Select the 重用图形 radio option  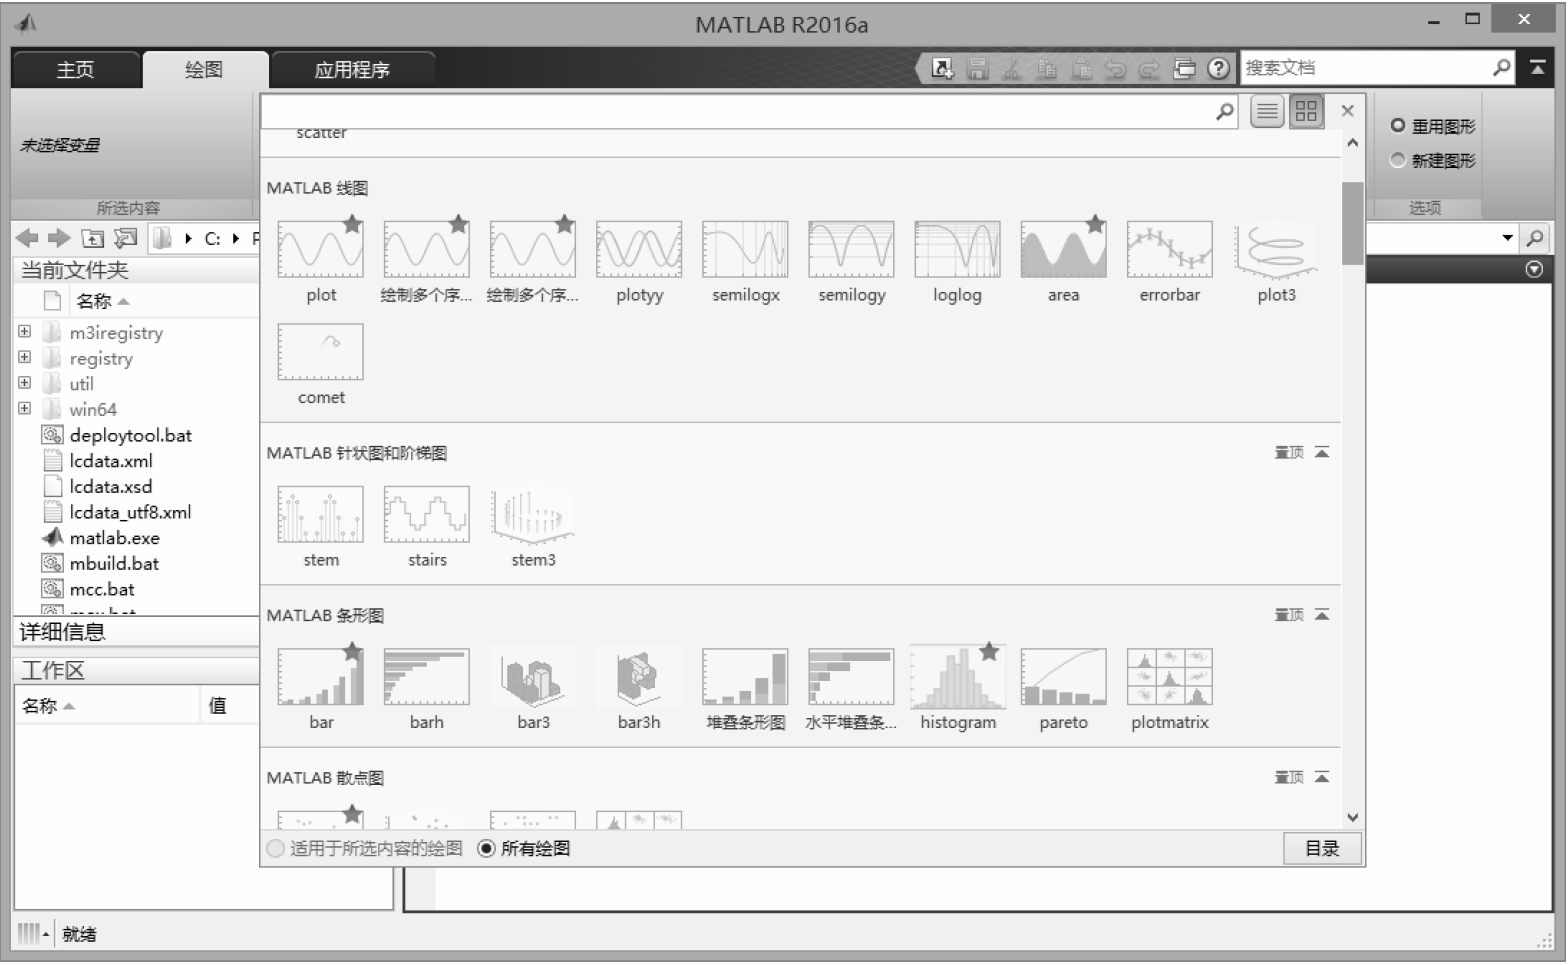(x=1398, y=126)
